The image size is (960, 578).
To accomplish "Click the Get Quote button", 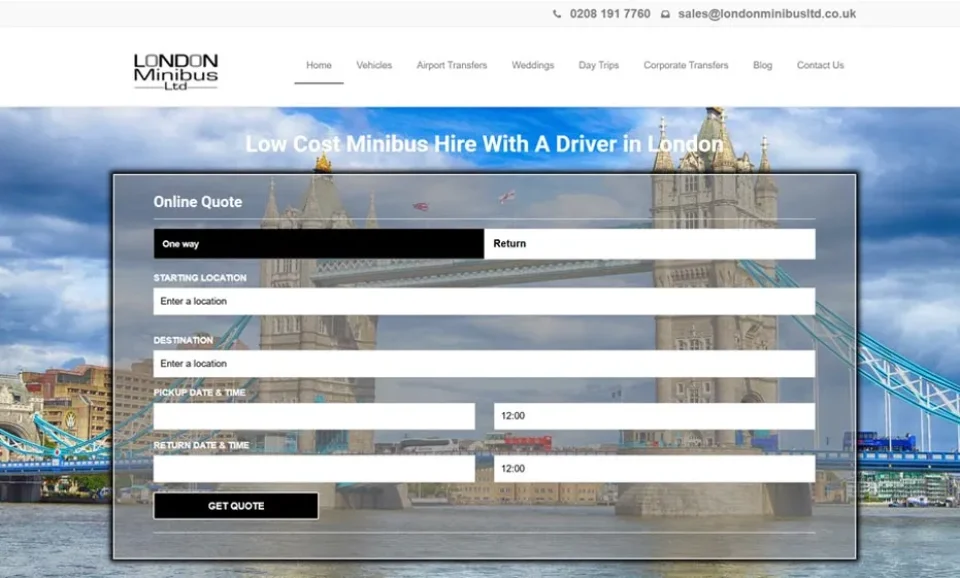I will 236,506.
